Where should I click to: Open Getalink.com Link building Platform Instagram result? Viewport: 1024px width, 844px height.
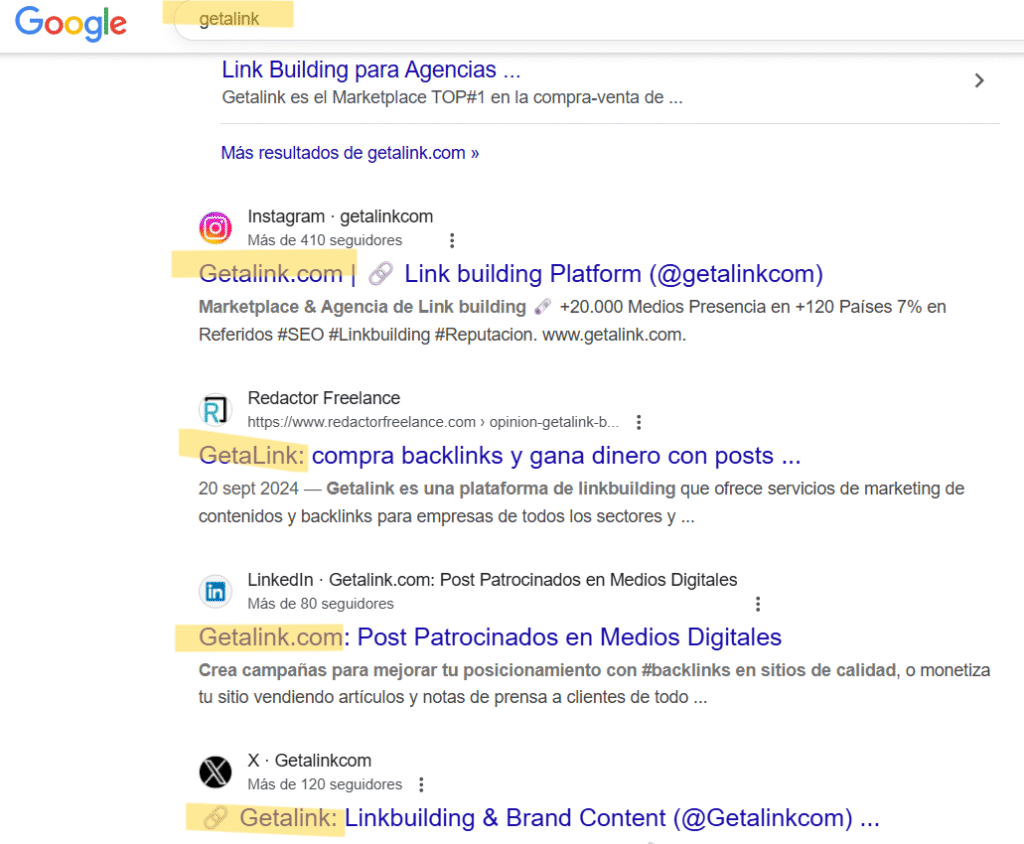click(x=510, y=274)
